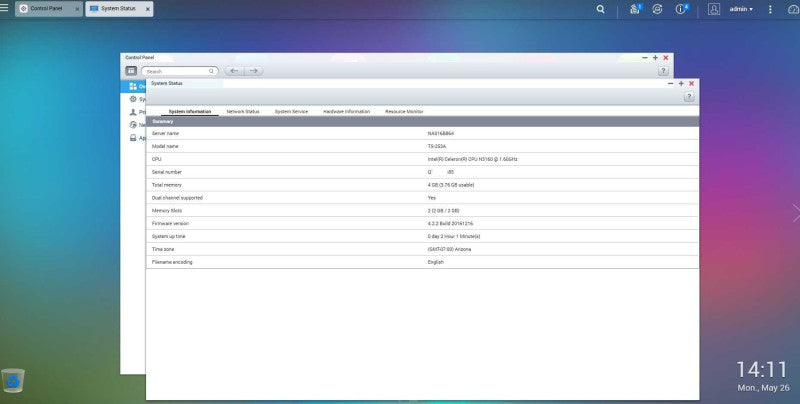The width and height of the screenshot is (800, 404).
Task: Open the external devices sync icon
Action: [x=657, y=9]
